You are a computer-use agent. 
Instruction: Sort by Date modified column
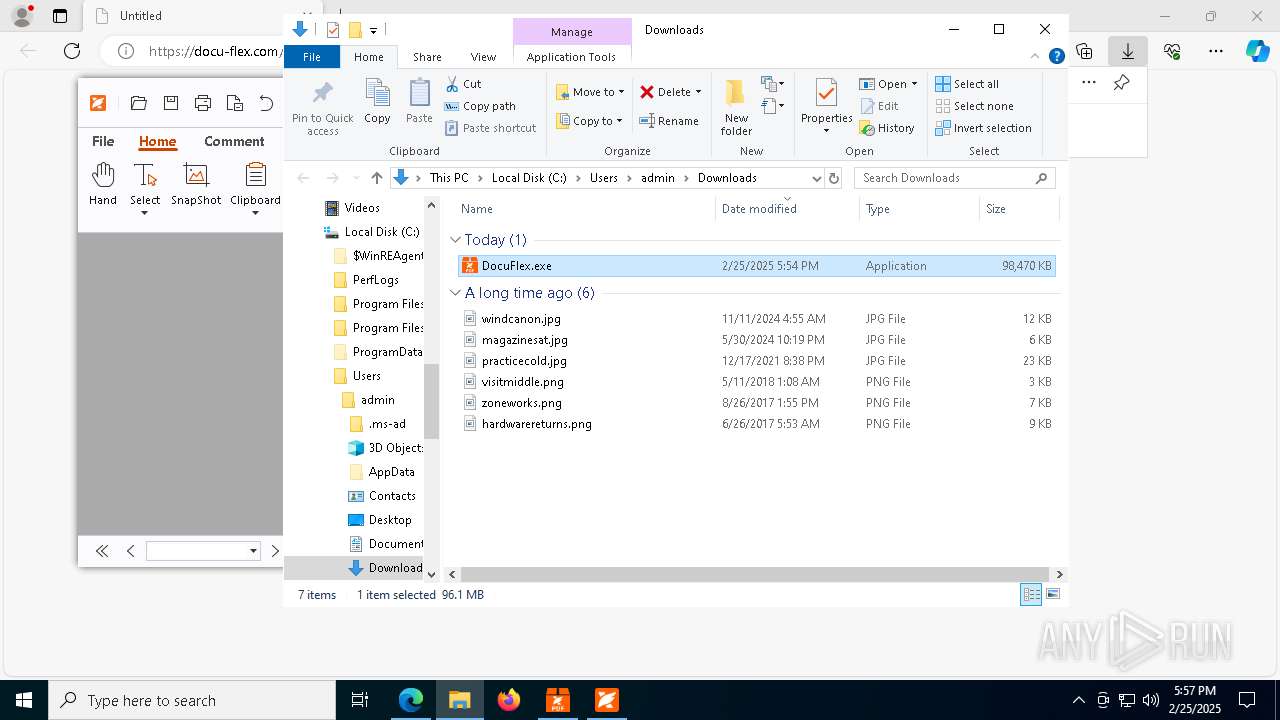[x=787, y=209]
